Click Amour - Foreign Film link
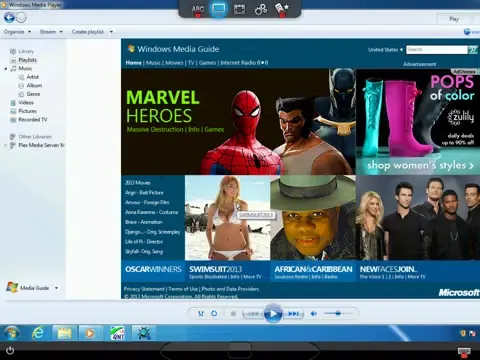Screen dimensions: 480x360 pos(147,202)
